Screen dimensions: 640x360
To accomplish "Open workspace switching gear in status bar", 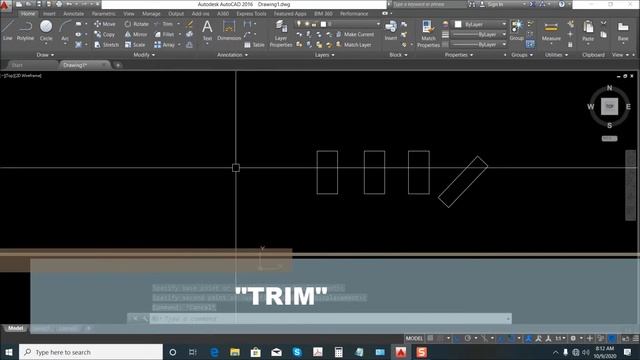I will click(x=573, y=338).
